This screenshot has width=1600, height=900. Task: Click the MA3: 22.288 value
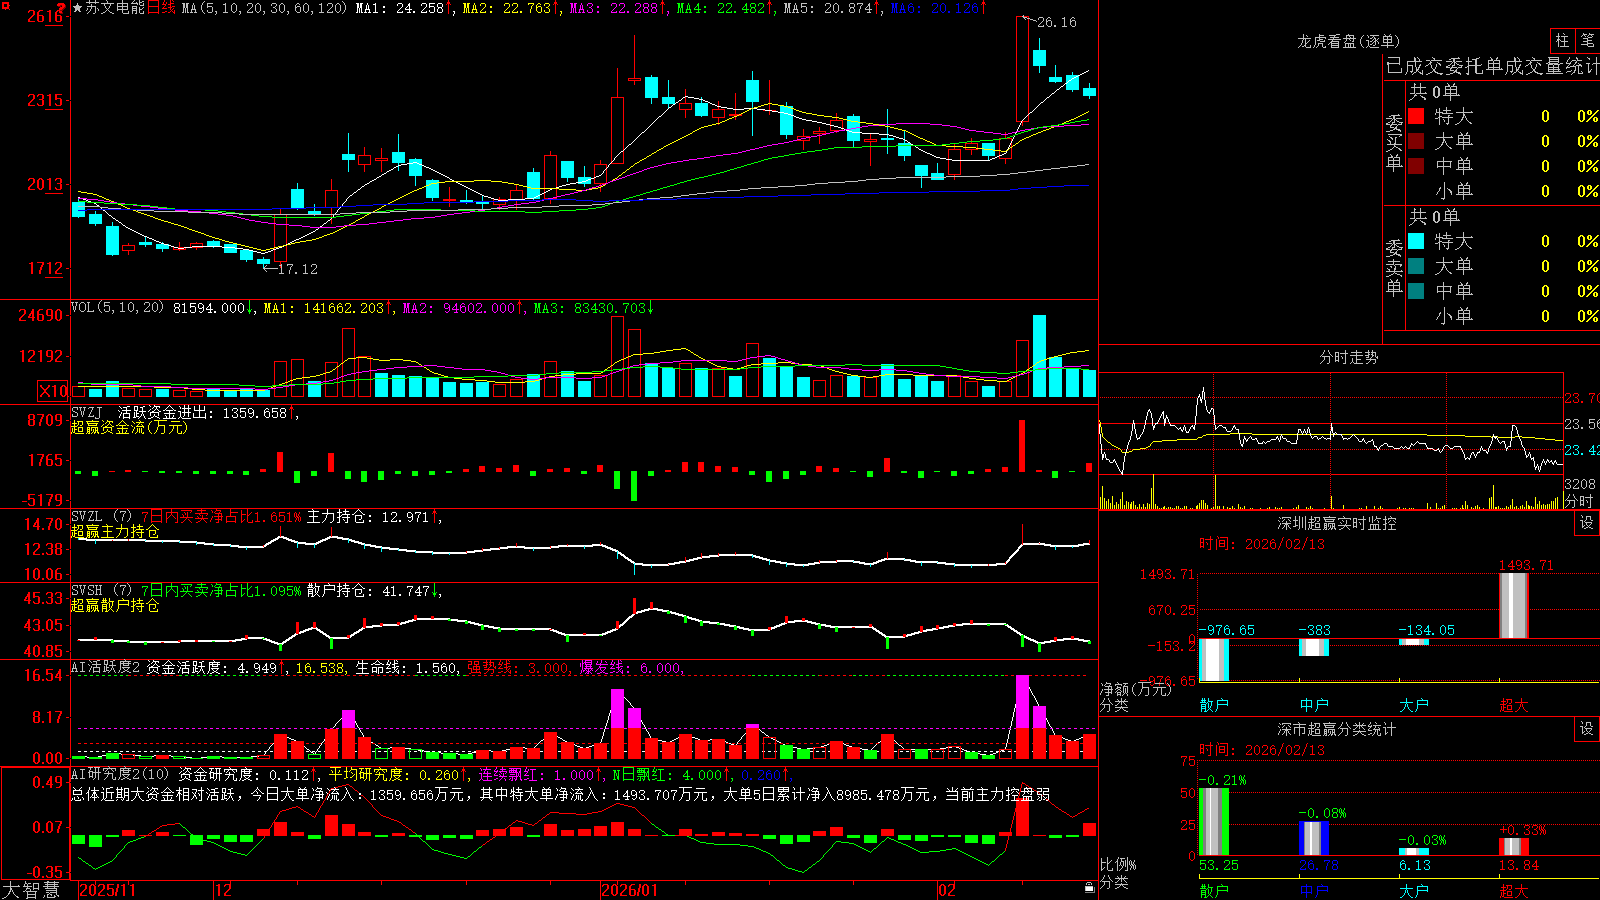click(619, 8)
